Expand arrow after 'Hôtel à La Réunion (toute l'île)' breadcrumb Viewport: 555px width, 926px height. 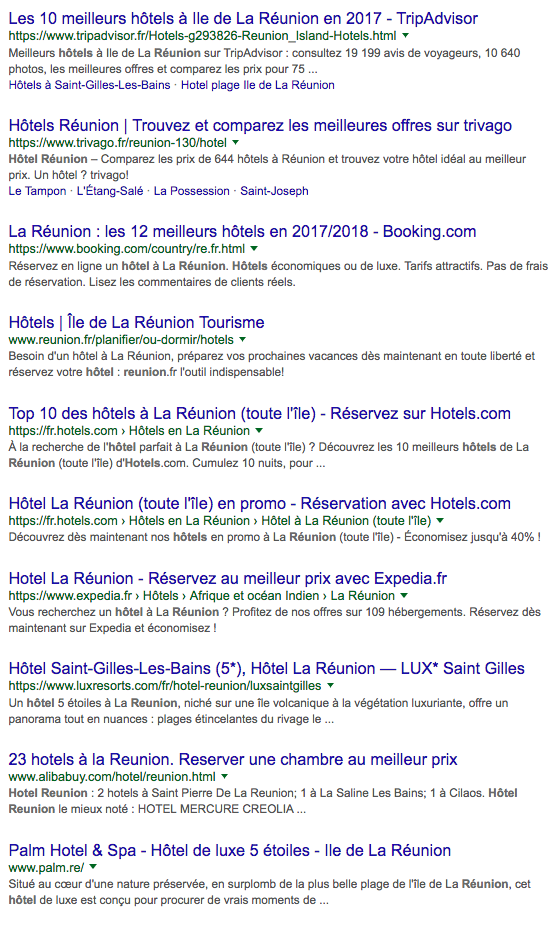coord(440,521)
